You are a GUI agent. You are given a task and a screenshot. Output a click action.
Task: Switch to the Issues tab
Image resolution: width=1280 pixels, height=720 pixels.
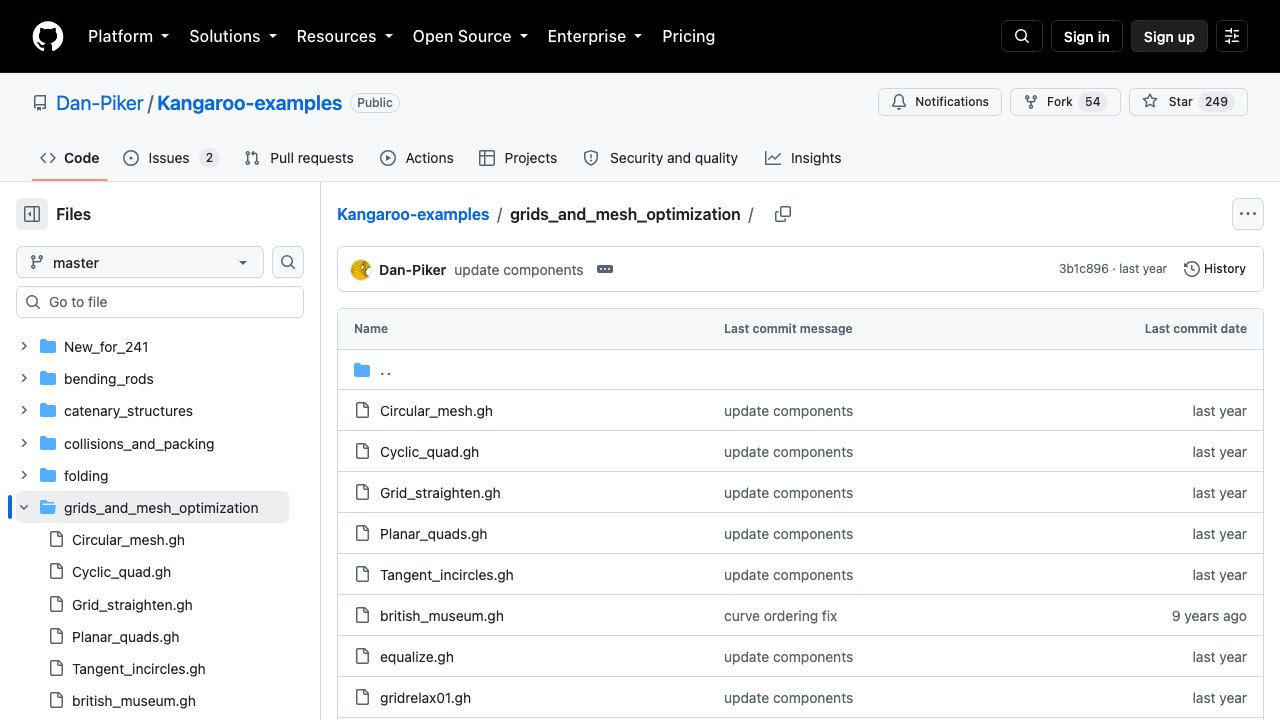(171, 158)
